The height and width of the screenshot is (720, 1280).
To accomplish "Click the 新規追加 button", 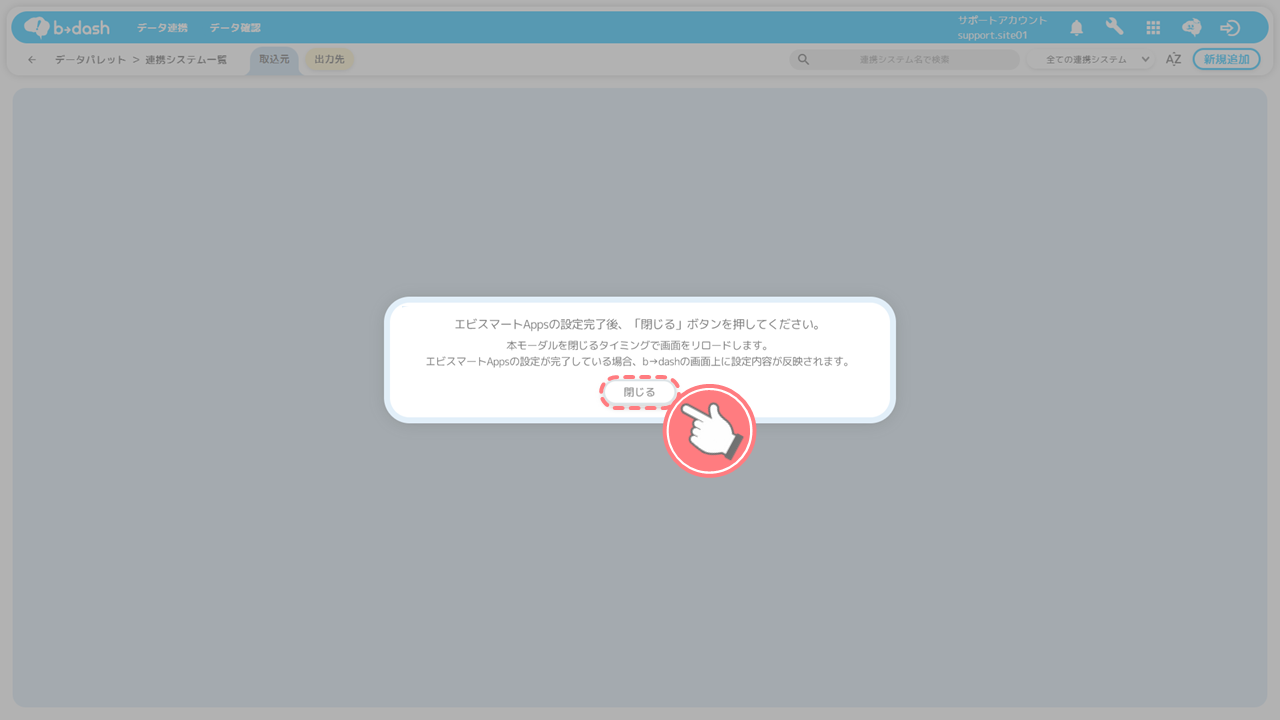I will coord(1226,60).
